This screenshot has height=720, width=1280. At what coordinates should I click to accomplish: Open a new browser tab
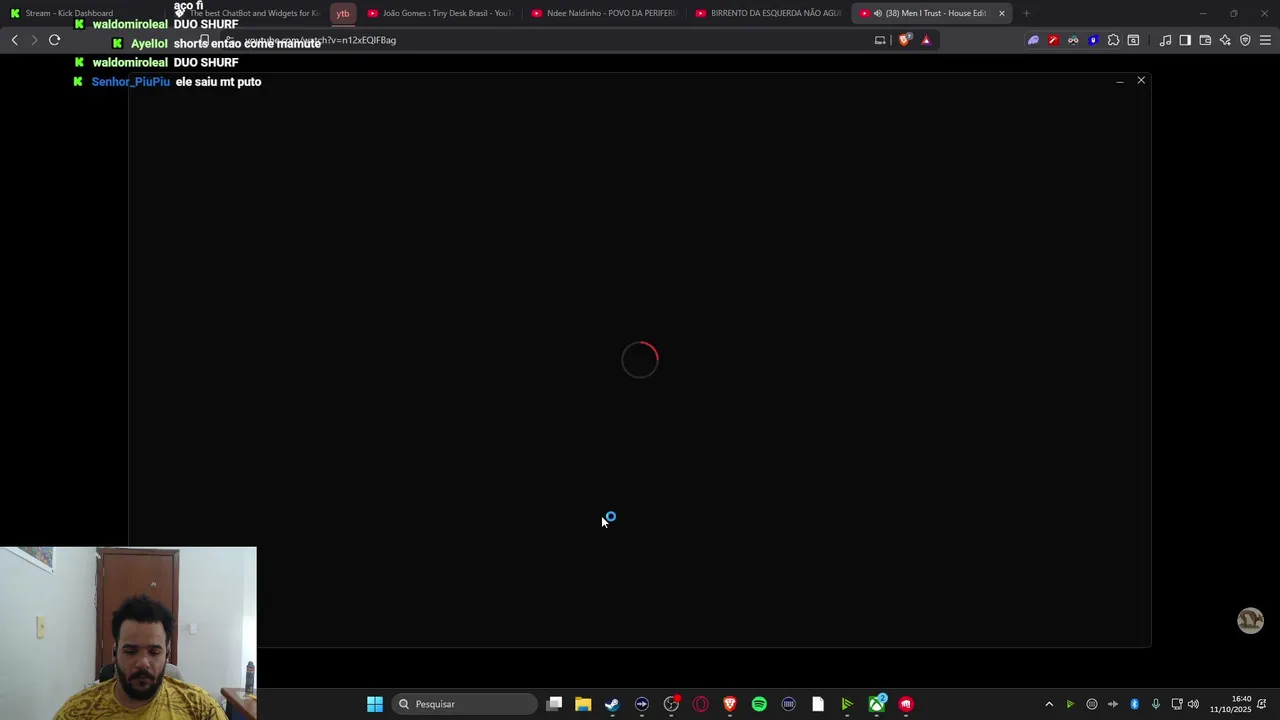(1026, 13)
